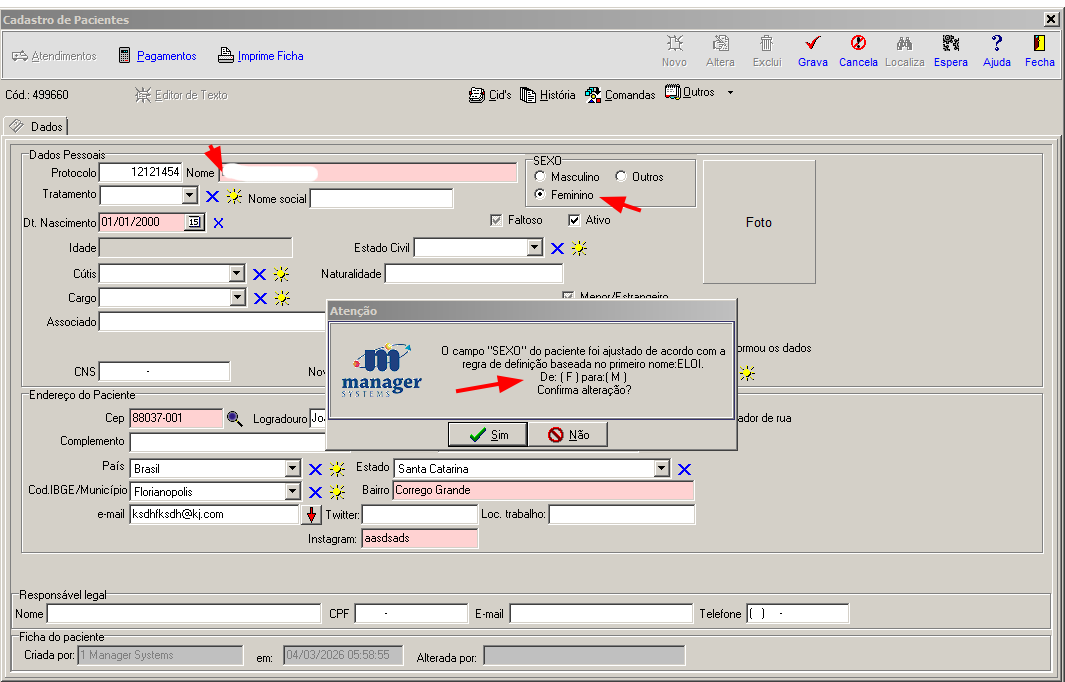Select the Masculino radio button

(541, 177)
